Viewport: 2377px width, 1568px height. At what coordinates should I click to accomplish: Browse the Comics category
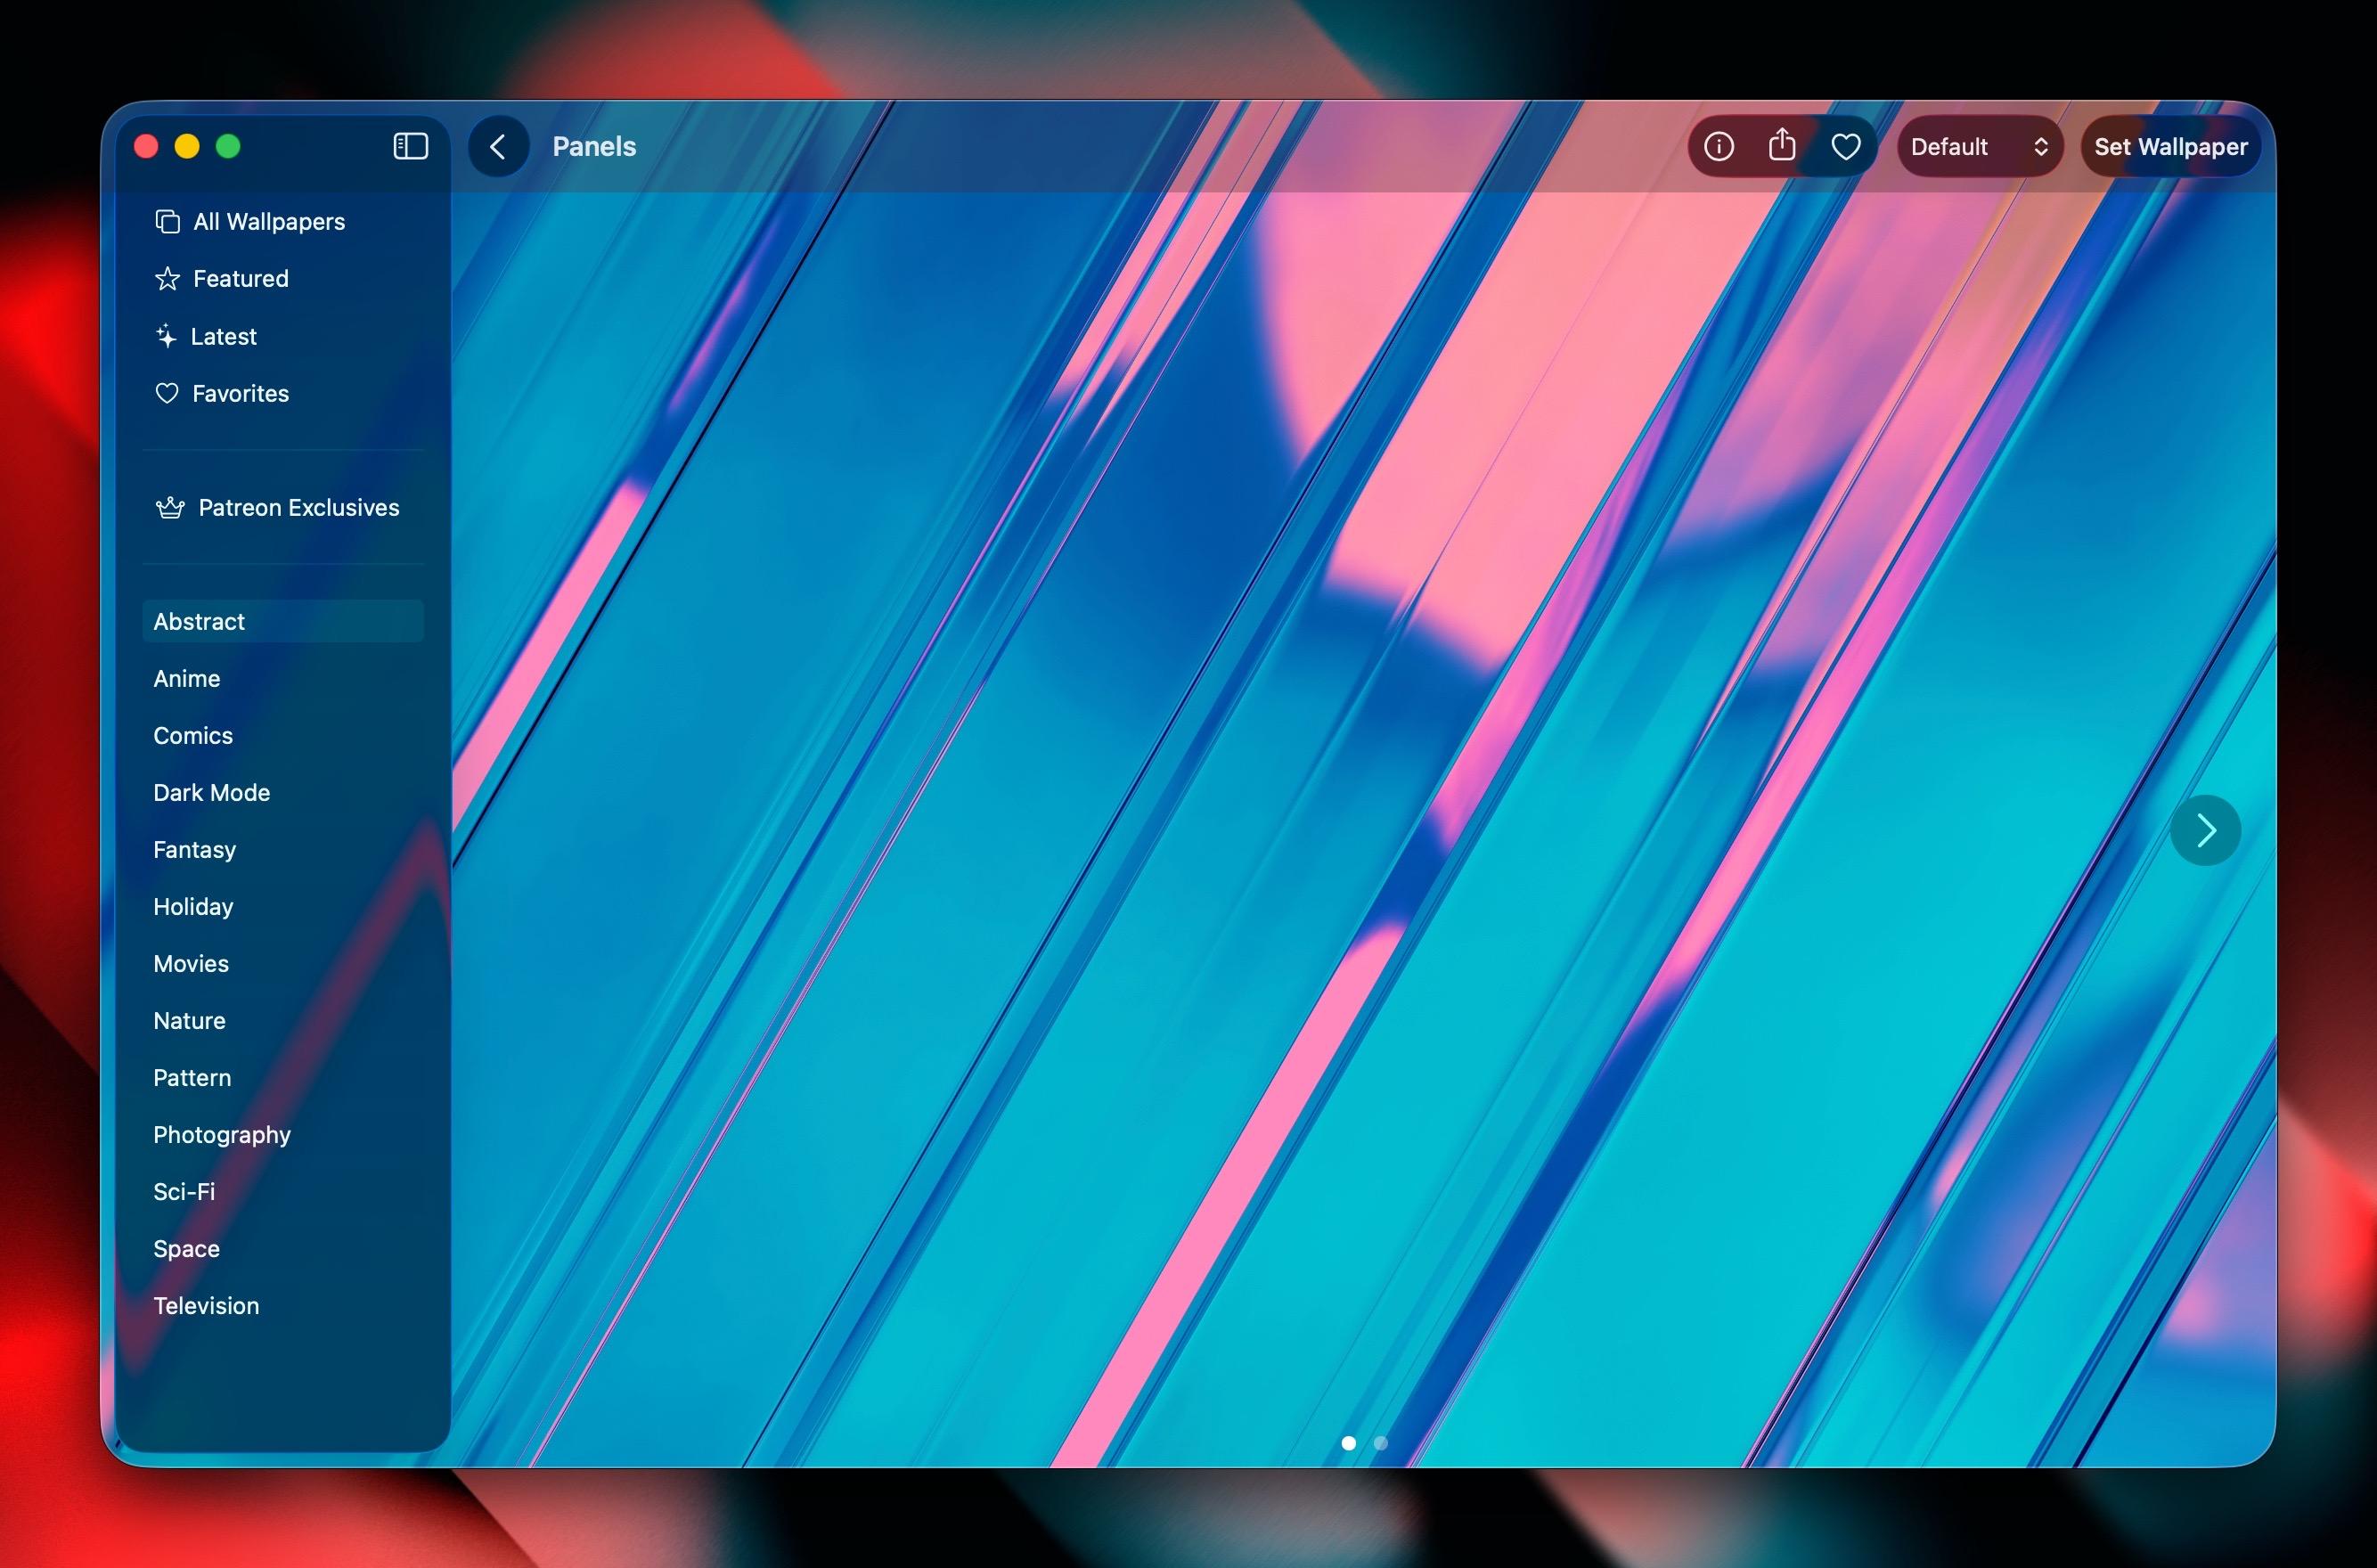pos(283,735)
